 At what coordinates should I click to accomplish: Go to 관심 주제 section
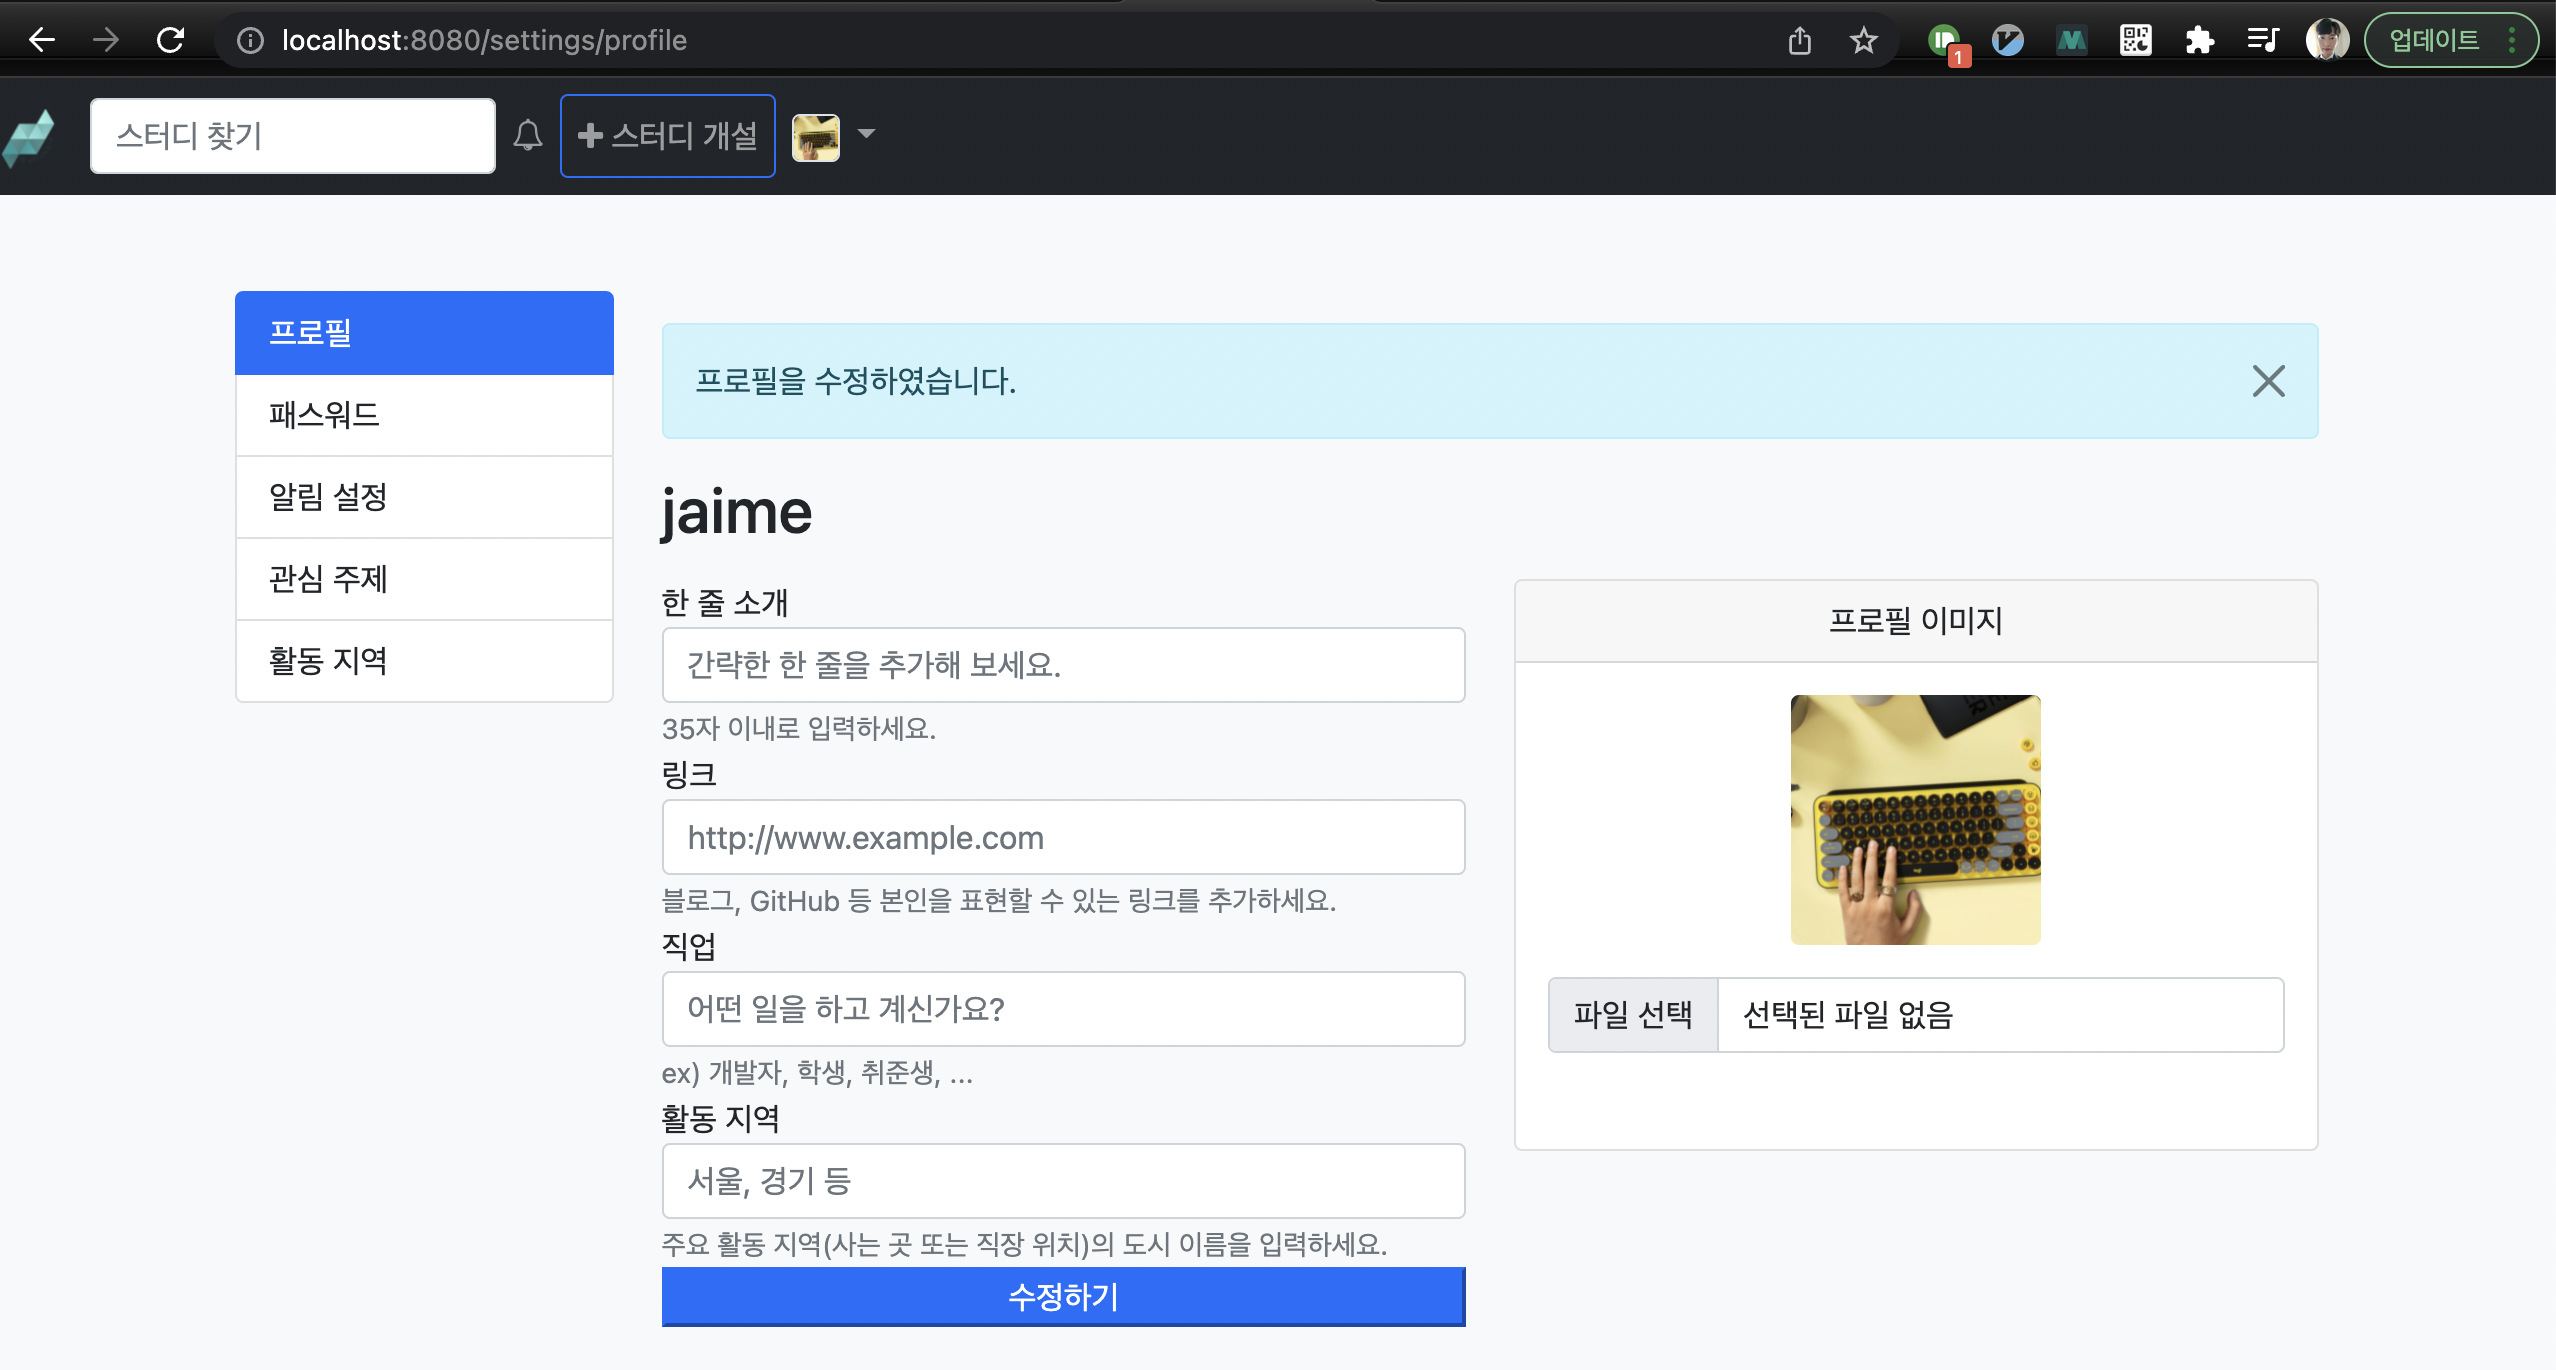point(424,579)
